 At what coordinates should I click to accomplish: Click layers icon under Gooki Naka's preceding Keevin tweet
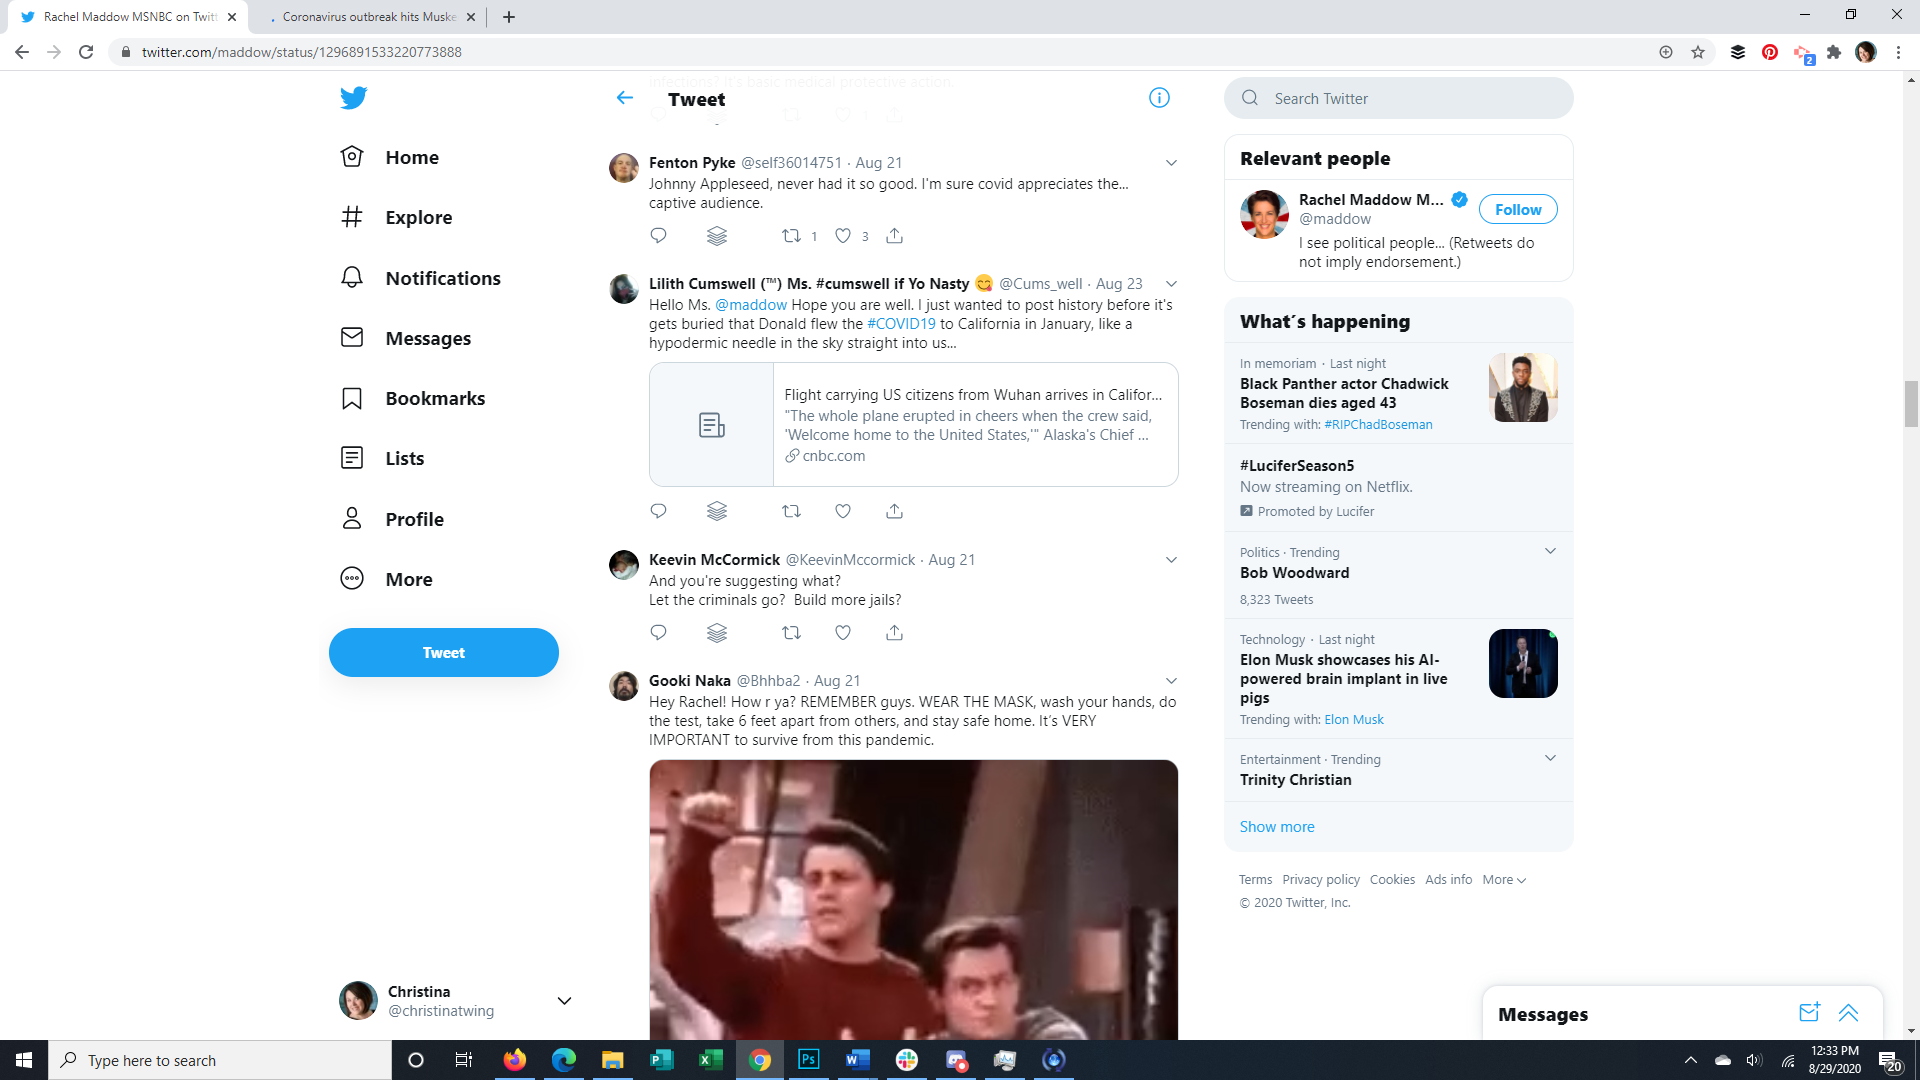pyautogui.click(x=716, y=633)
